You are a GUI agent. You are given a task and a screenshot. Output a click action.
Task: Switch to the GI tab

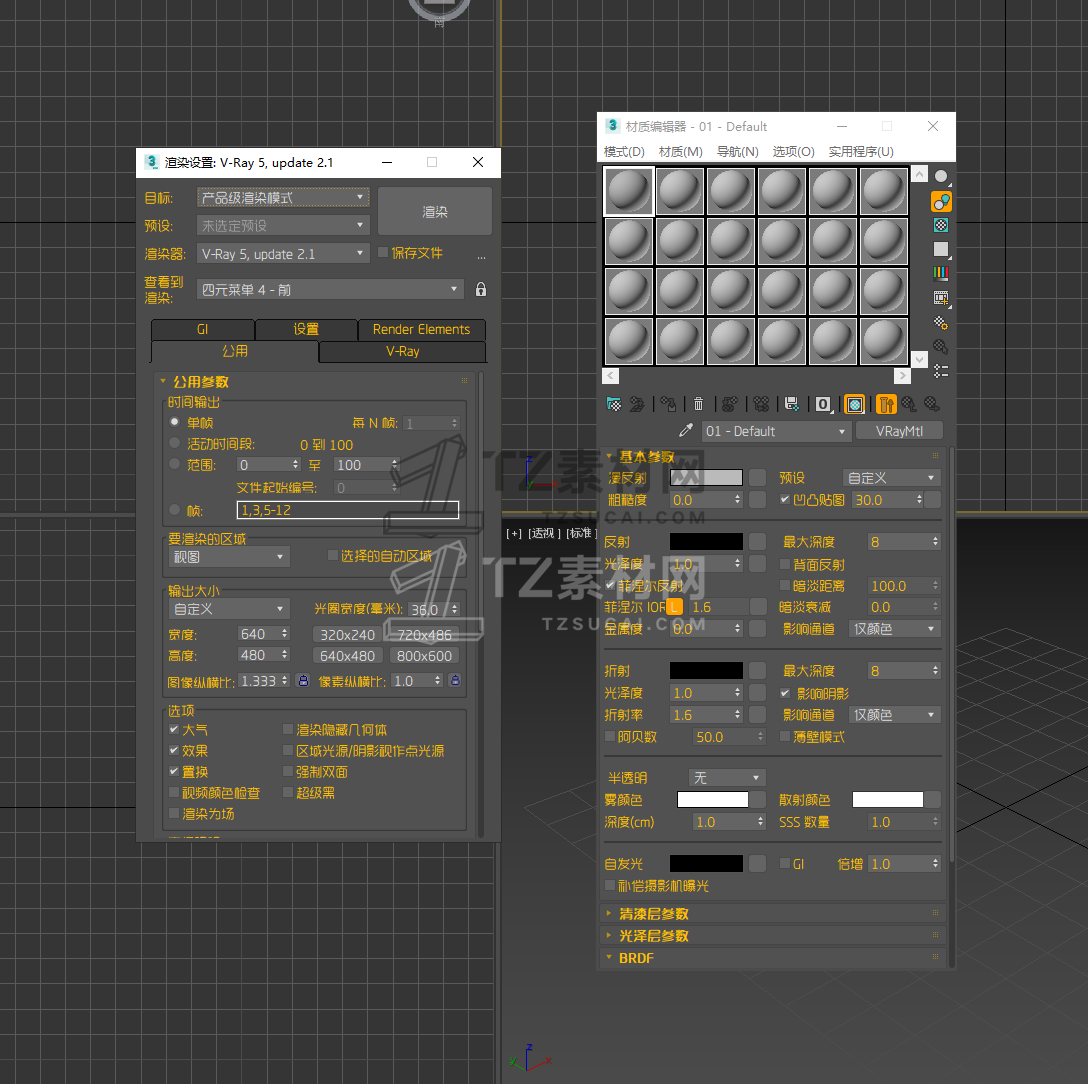203,330
